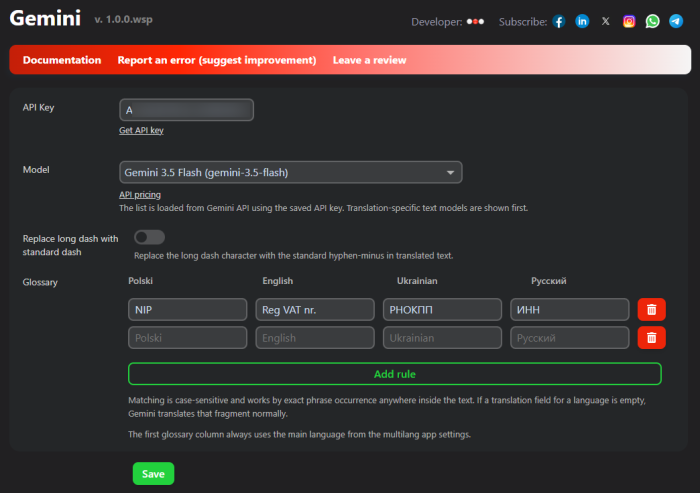Click the Glossary section label
700x493 pixels.
[40, 282]
